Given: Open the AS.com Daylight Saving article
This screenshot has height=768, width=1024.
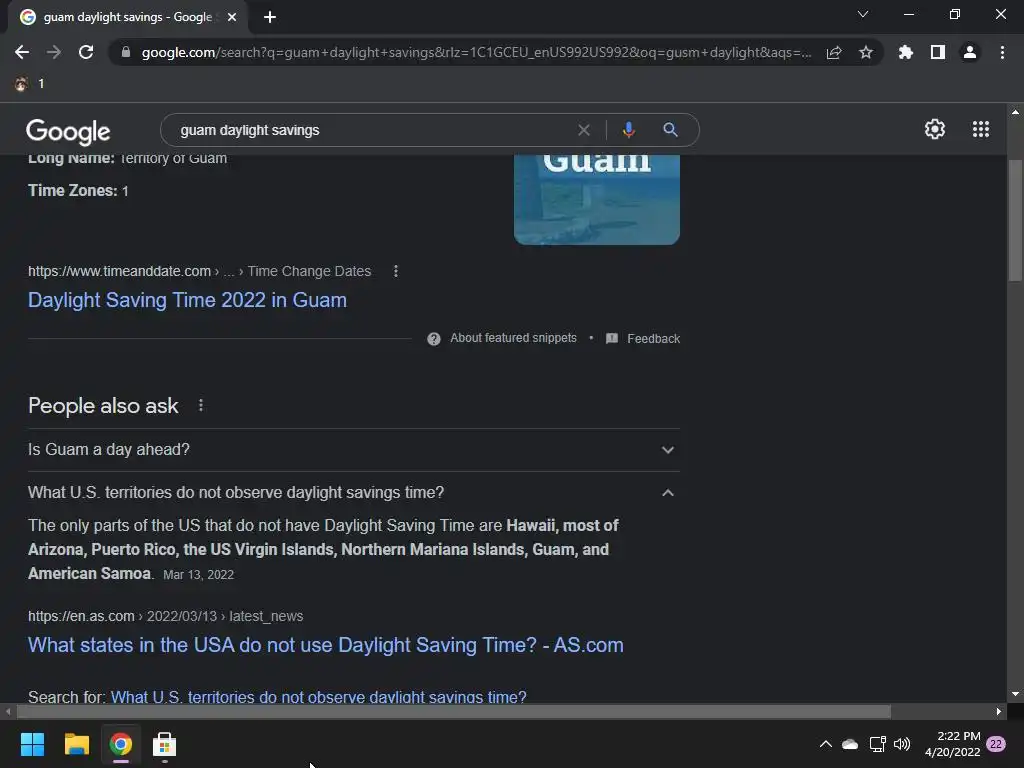Looking at the screenshot, I should click(x=326, y=645).
